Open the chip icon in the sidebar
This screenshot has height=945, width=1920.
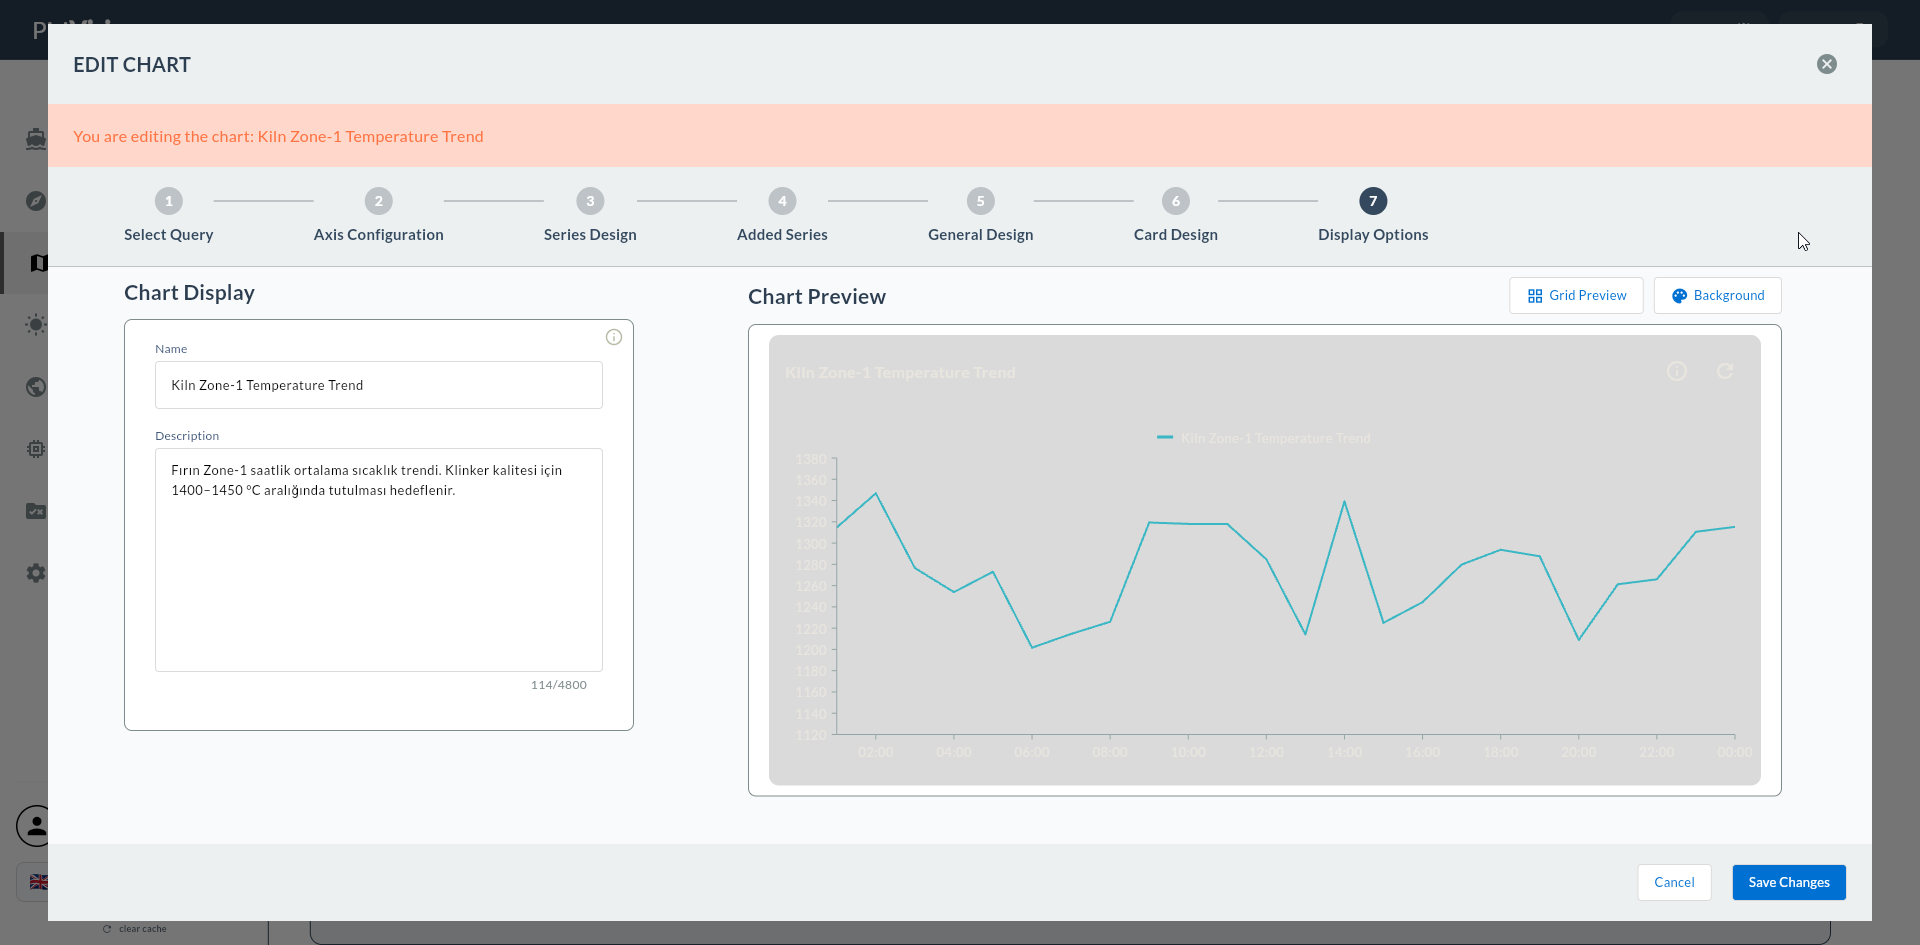click(36, 449)
